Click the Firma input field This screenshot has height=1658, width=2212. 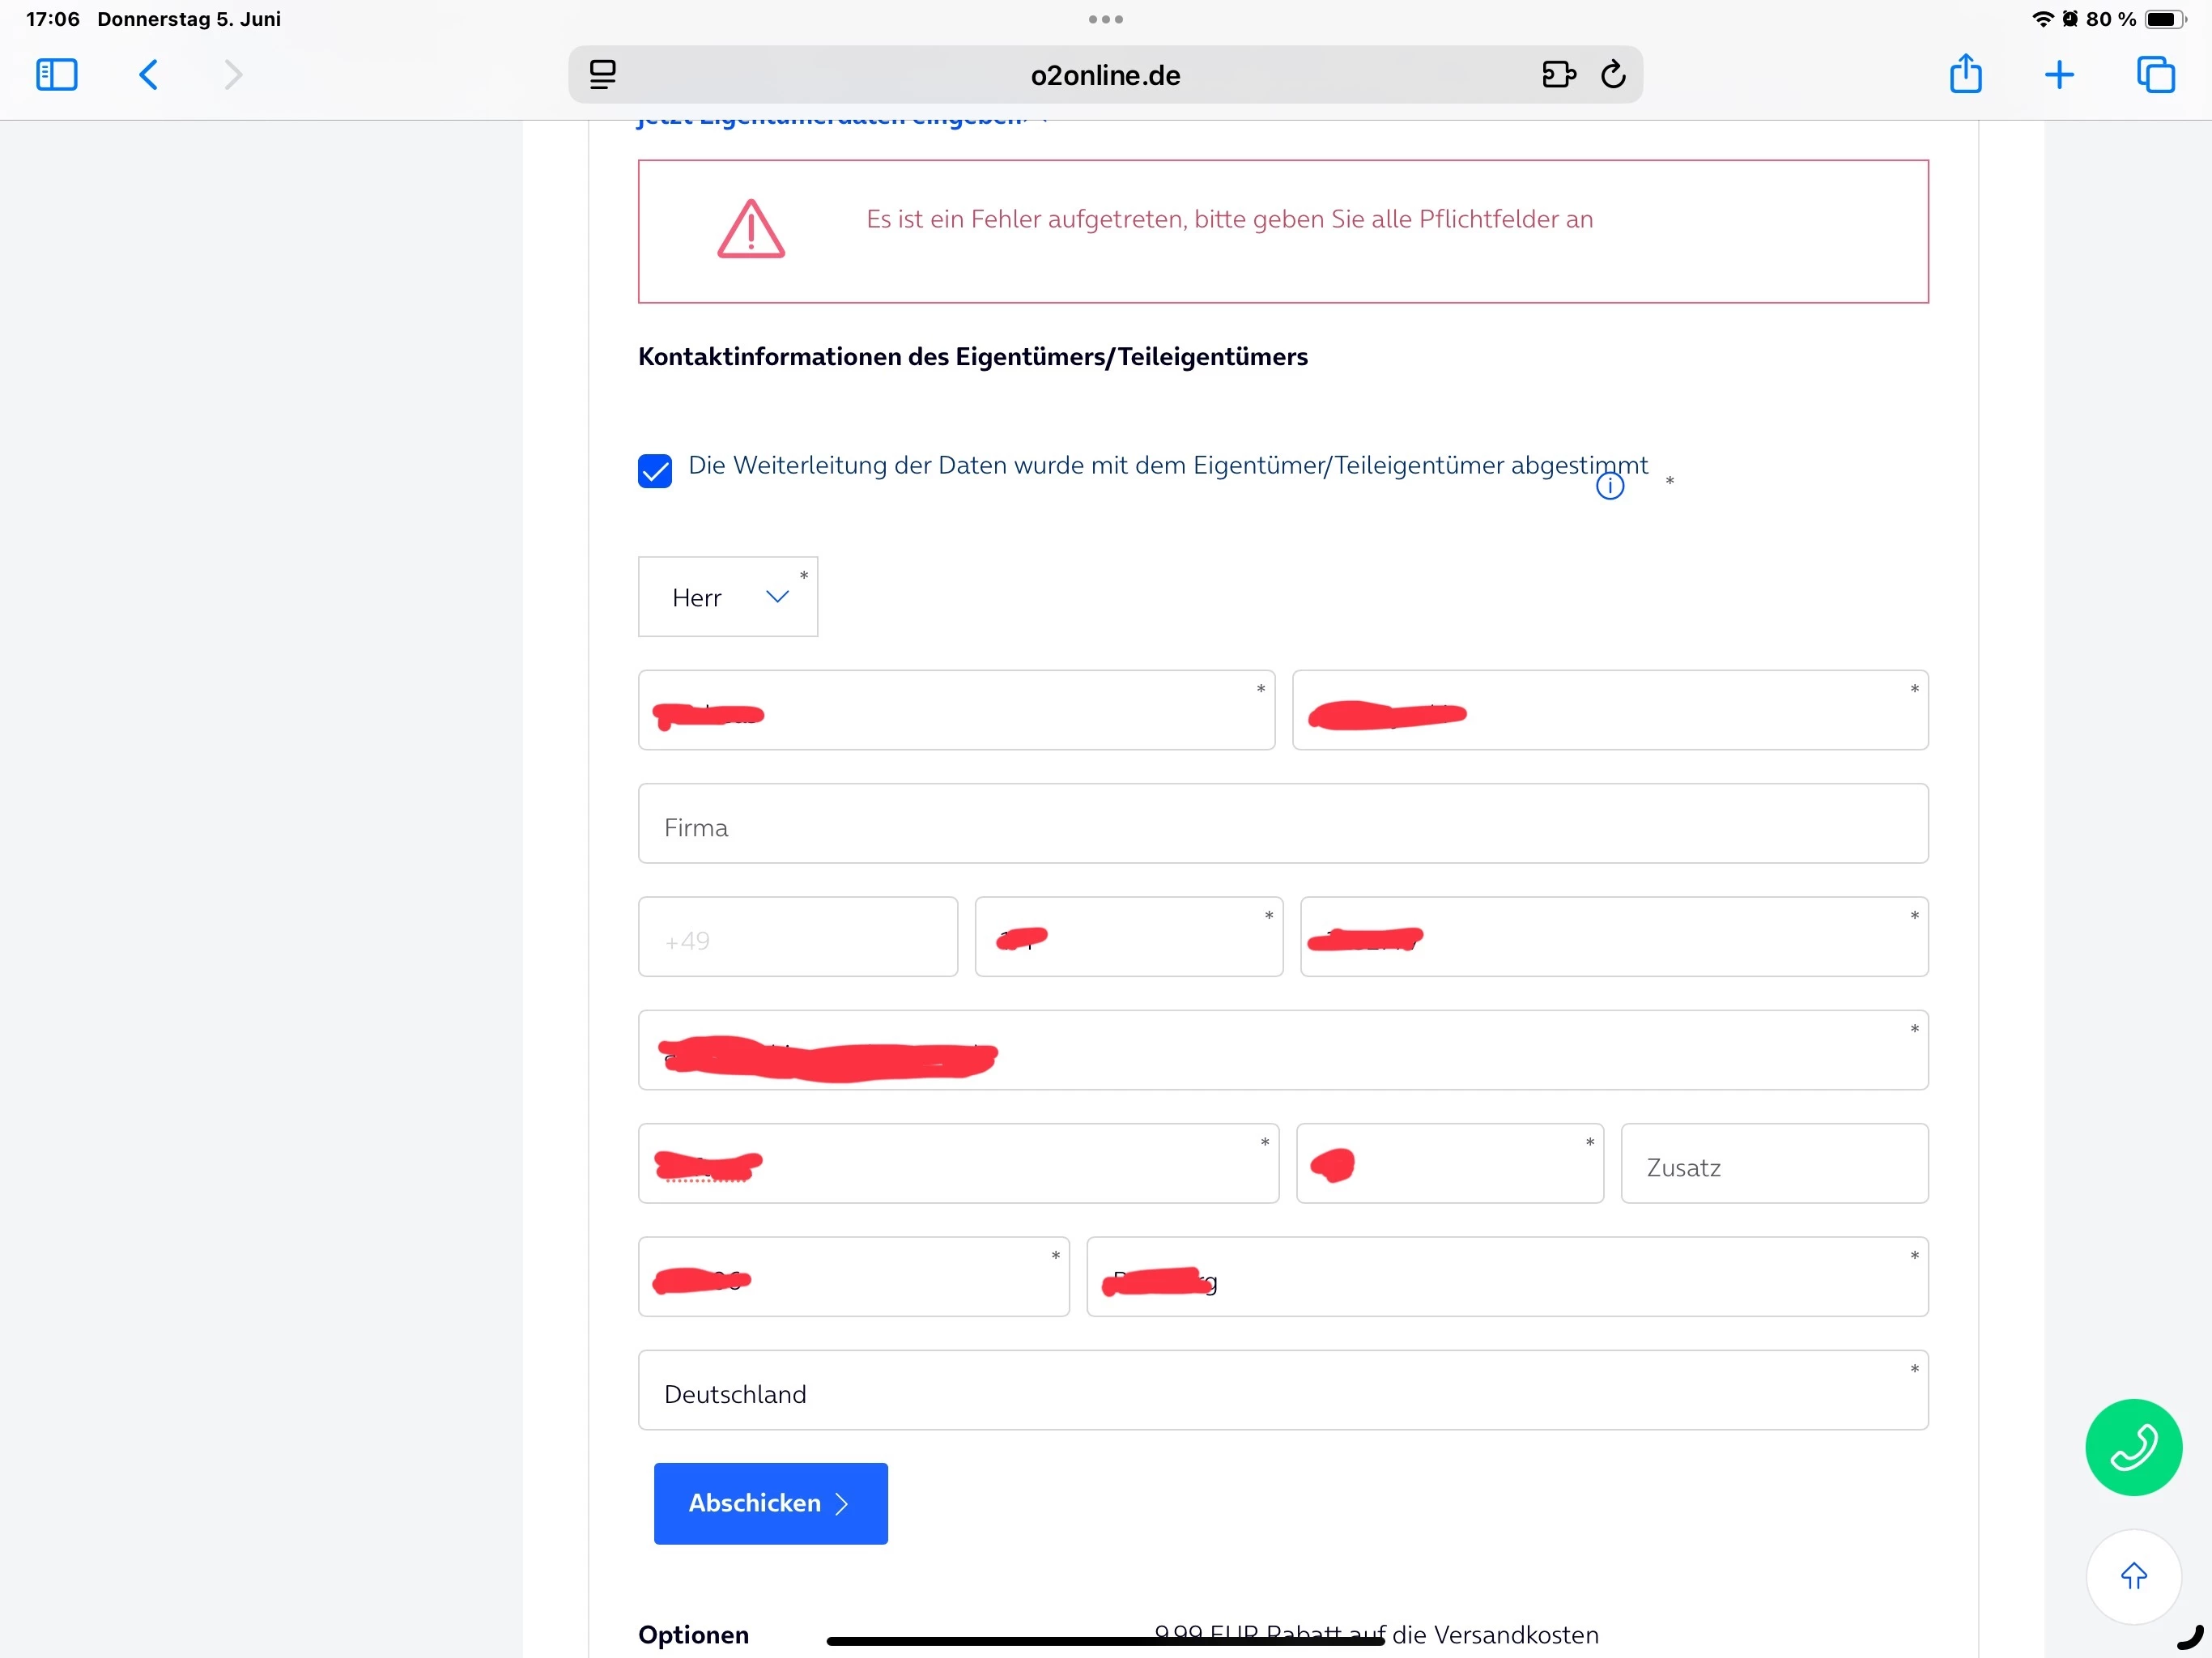(x=1282, y=824)
